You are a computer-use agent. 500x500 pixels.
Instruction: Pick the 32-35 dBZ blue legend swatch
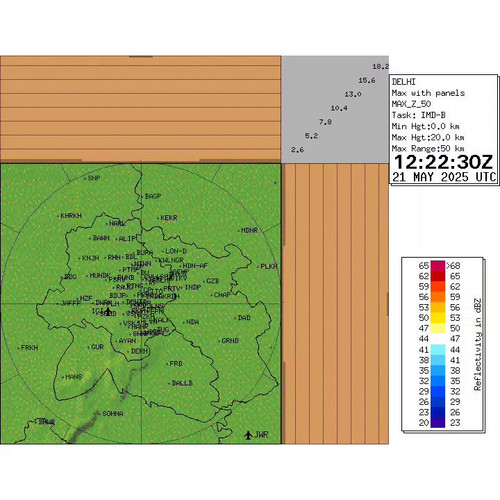(x=438, y=381)
